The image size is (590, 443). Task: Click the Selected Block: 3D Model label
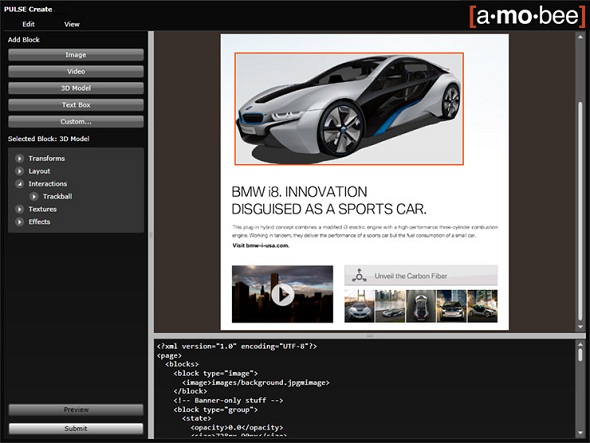click(49, 139)
